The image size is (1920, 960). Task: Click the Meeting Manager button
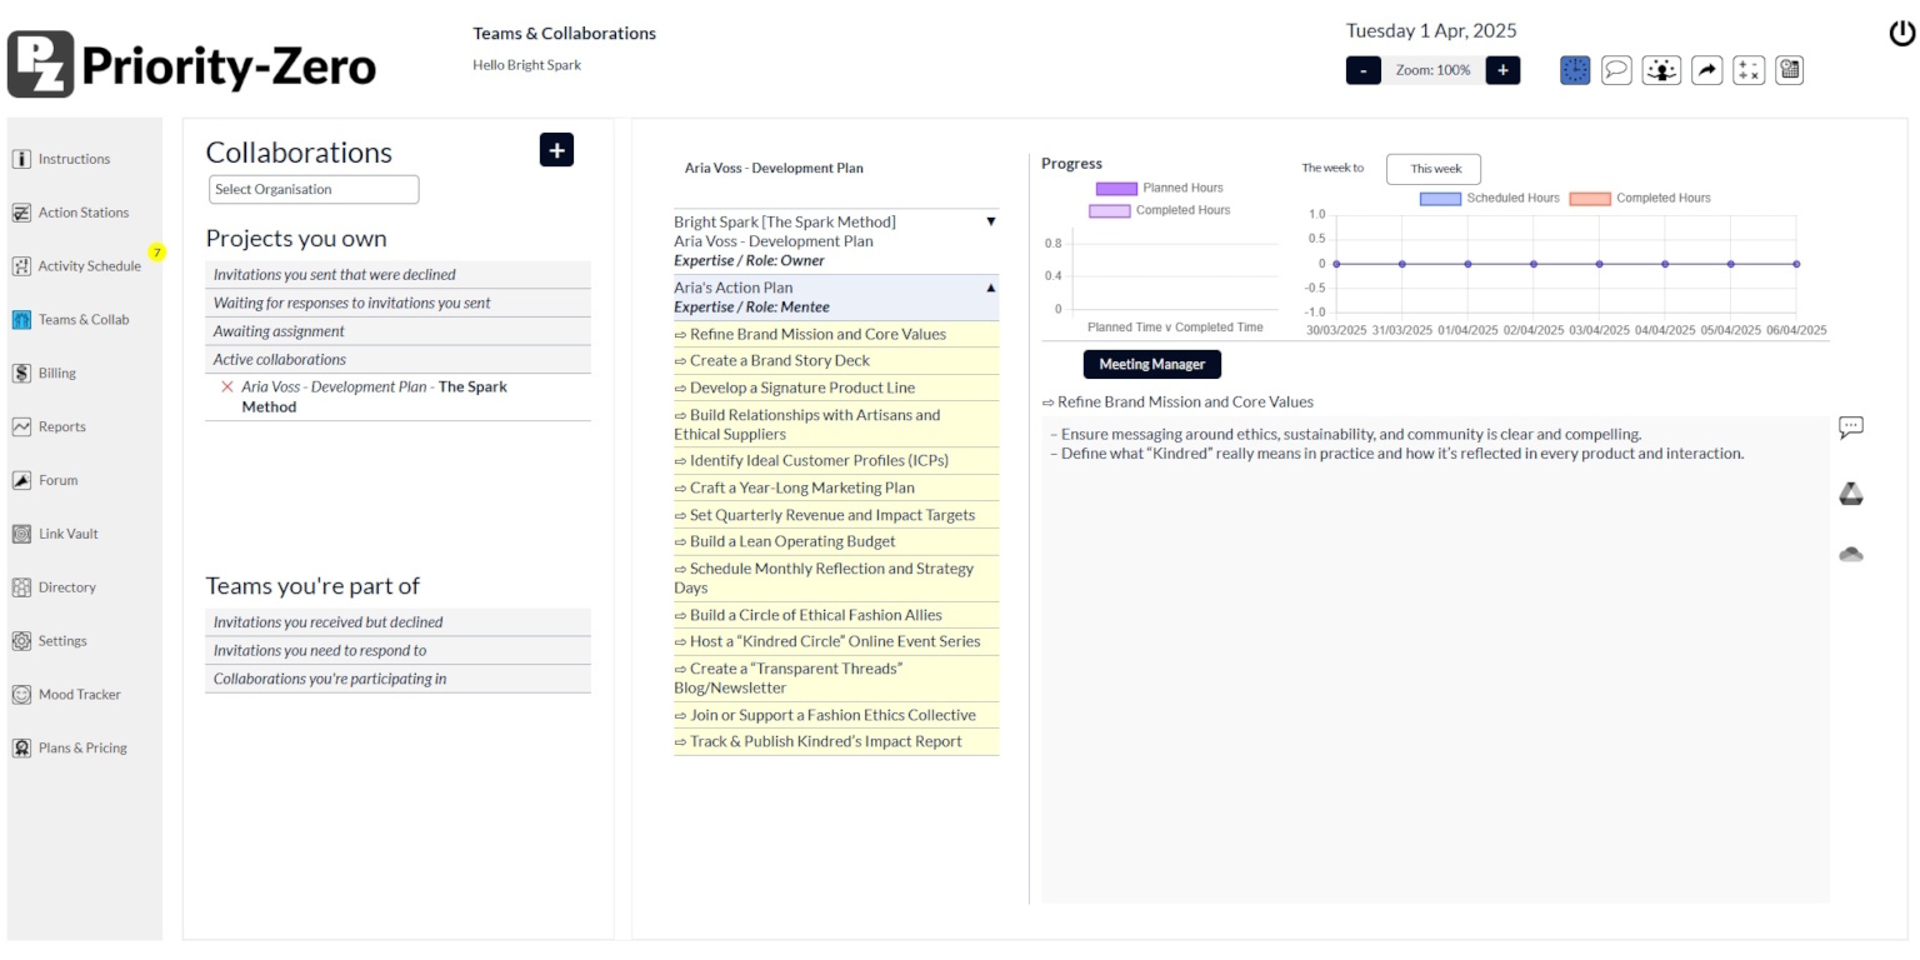pos(1151,364)
